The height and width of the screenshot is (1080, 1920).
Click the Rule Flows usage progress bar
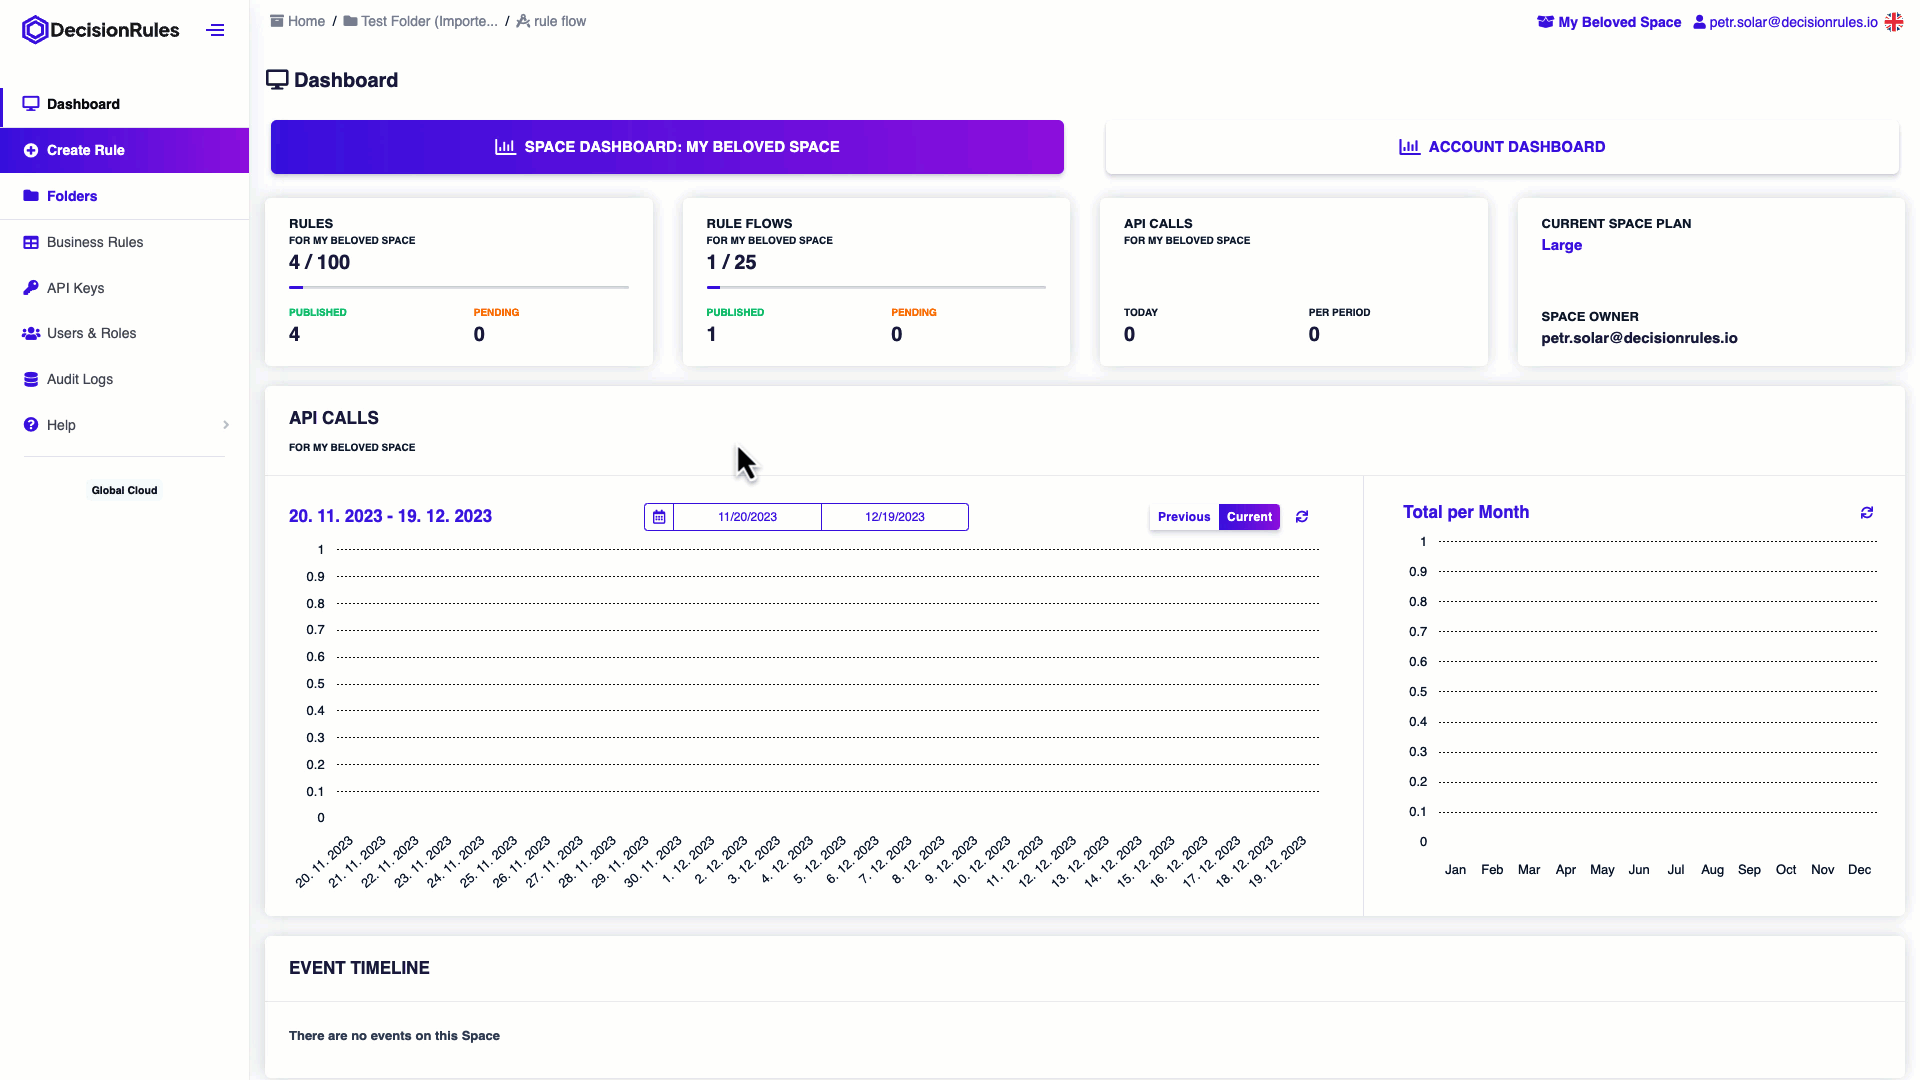(876, 287)
